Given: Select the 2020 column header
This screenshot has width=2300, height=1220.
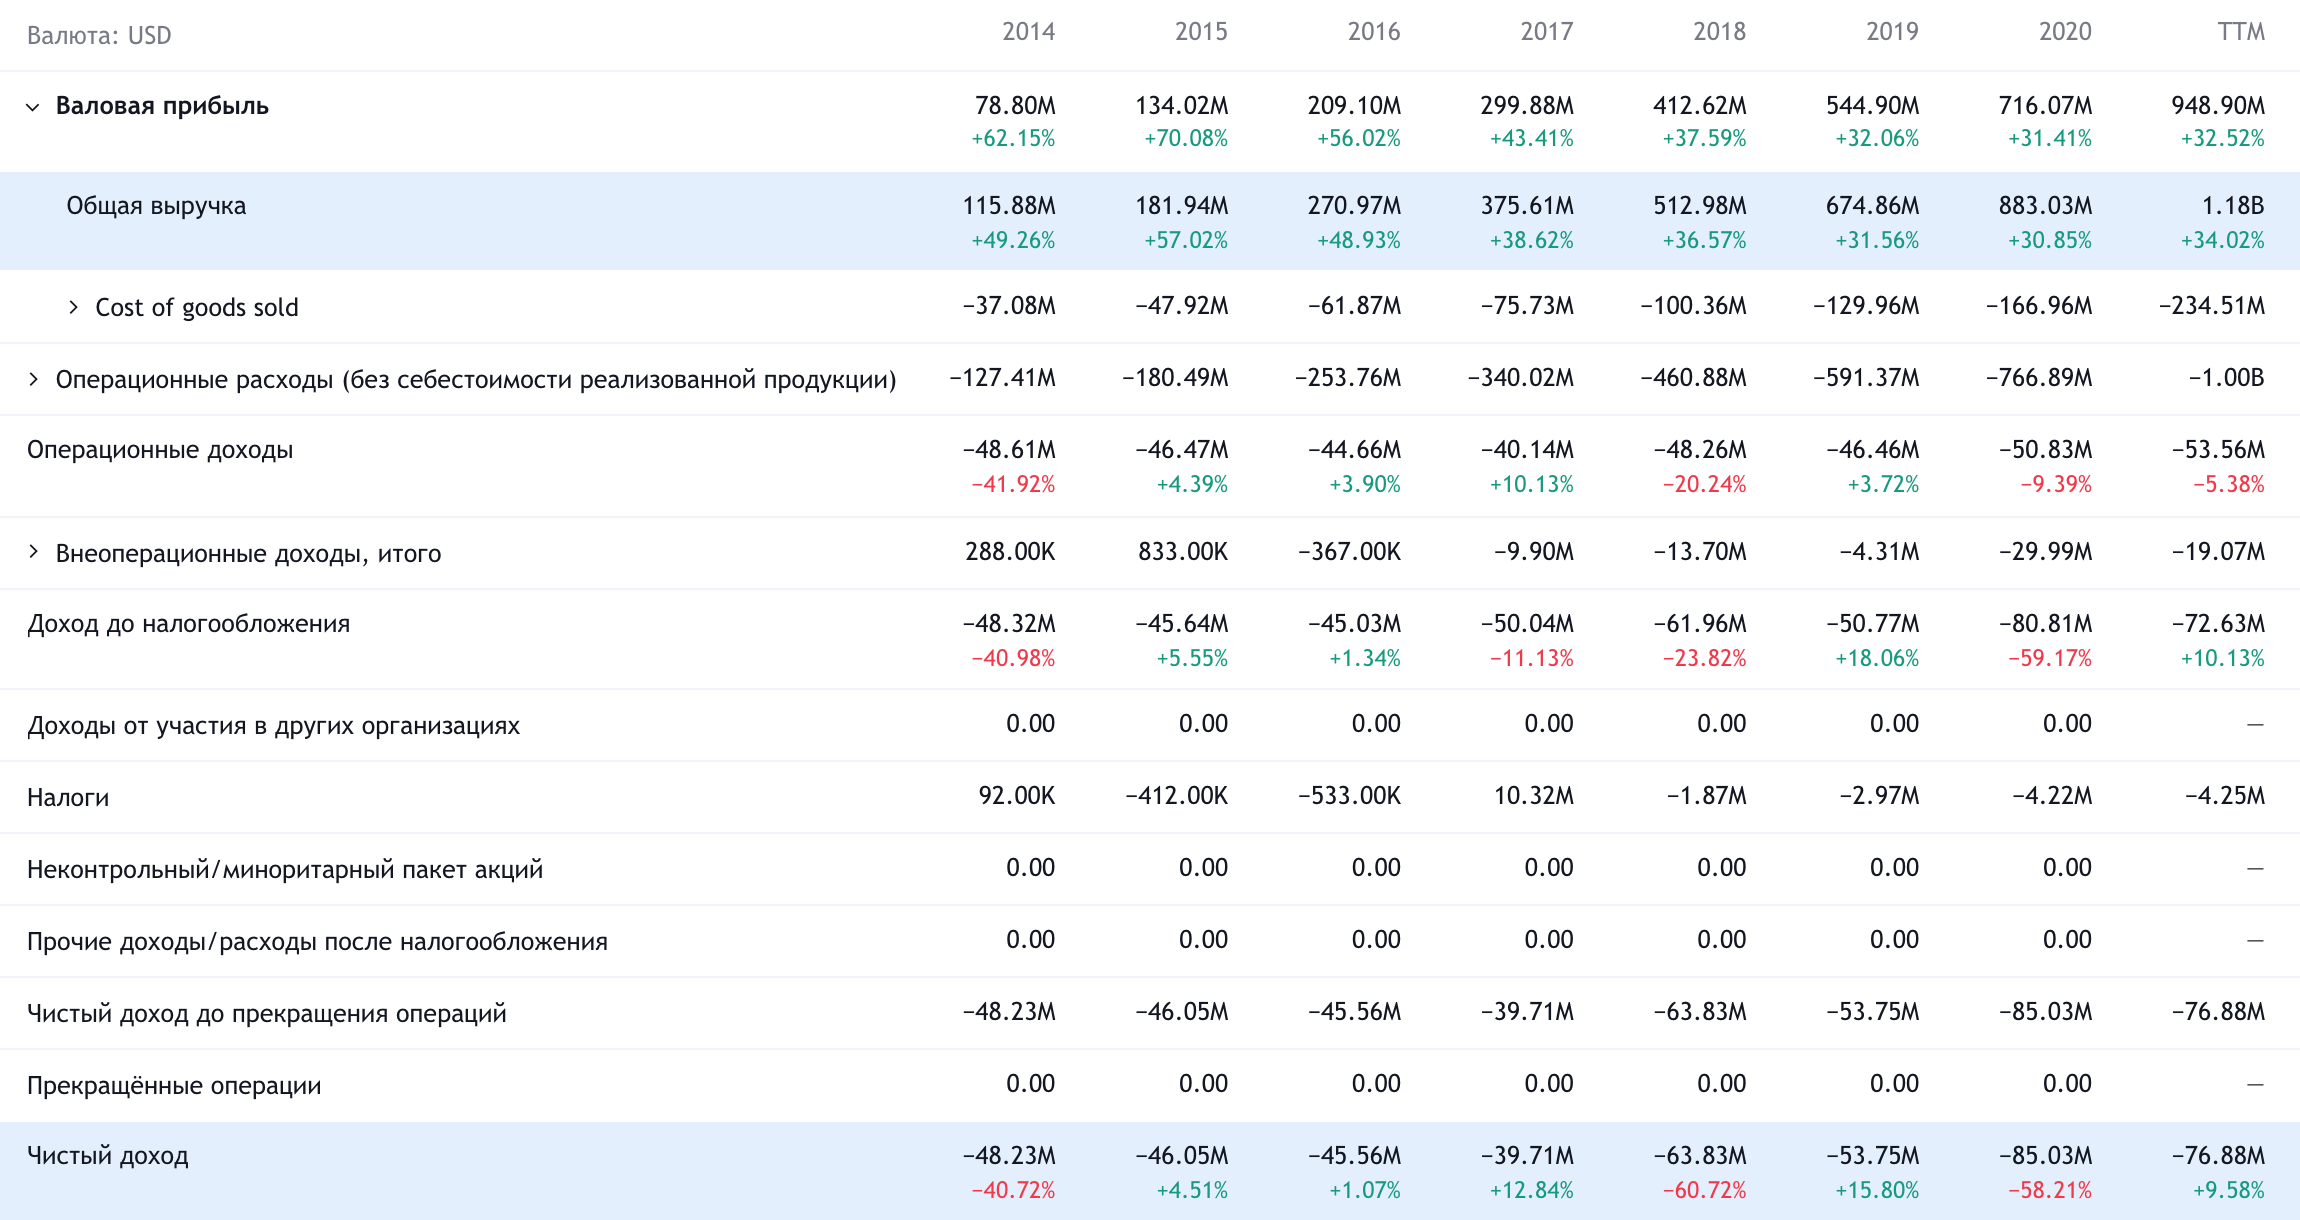Looking at the screenshot, I should 2065,32.
